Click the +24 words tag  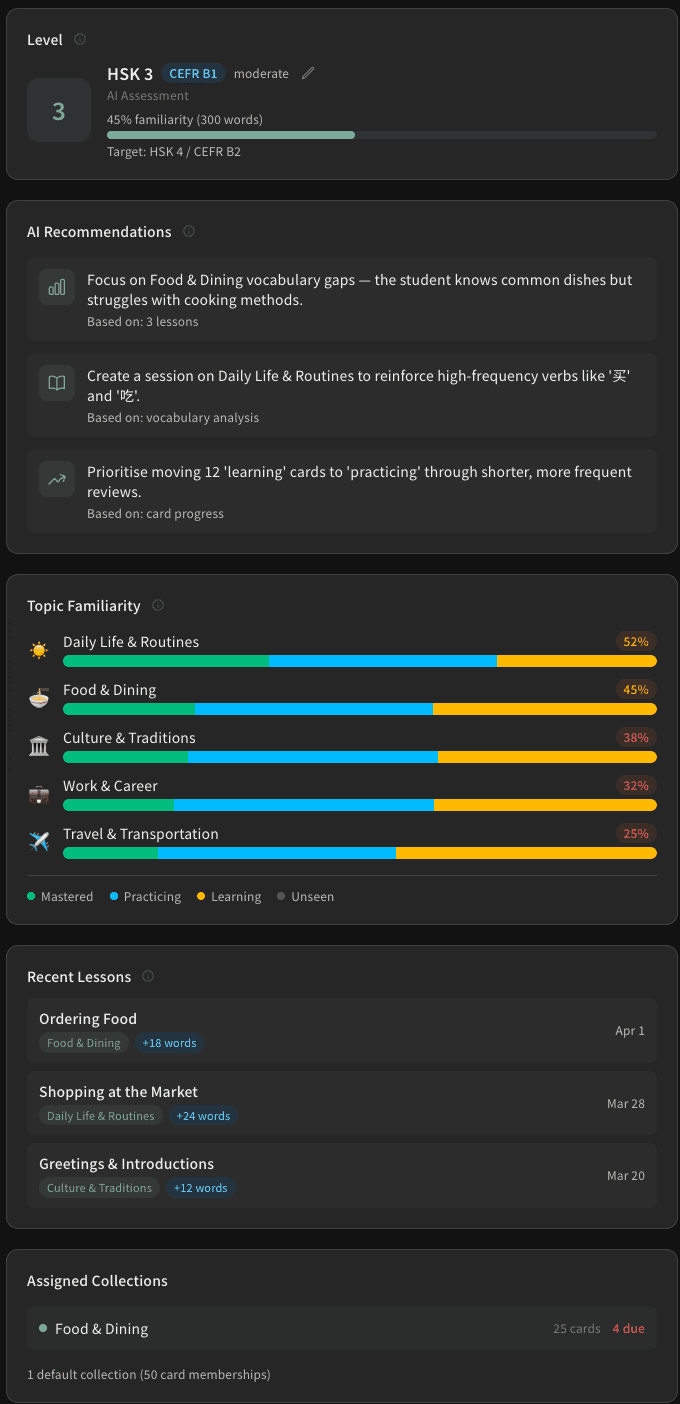point(203,1116)
